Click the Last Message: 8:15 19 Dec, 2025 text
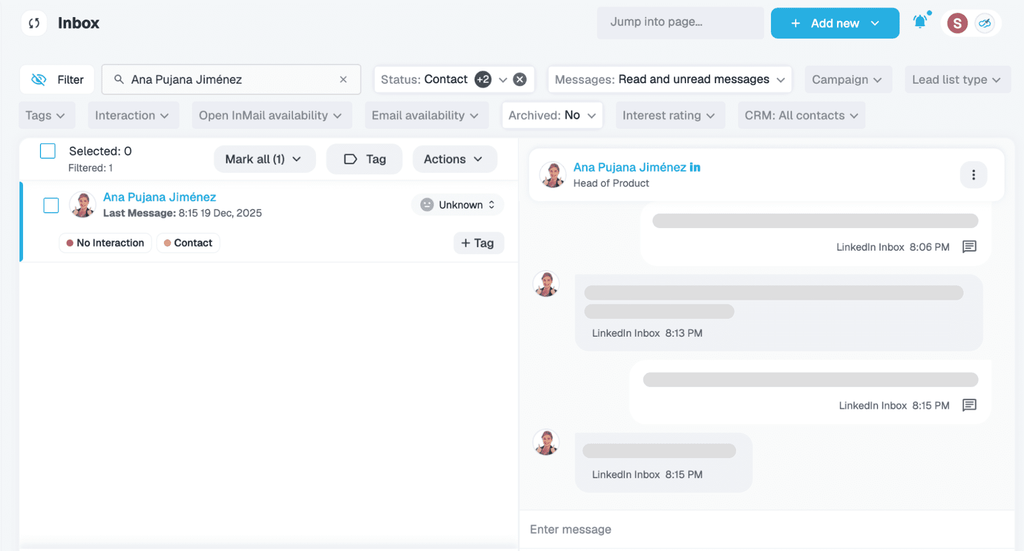The width and height of the screenshot is (1024, 551). [182, 213]
